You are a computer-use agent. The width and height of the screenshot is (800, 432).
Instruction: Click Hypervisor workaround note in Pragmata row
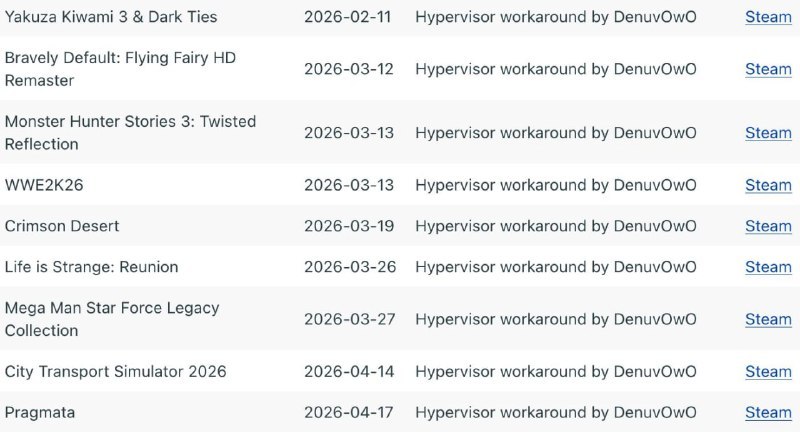coord(555,412)
